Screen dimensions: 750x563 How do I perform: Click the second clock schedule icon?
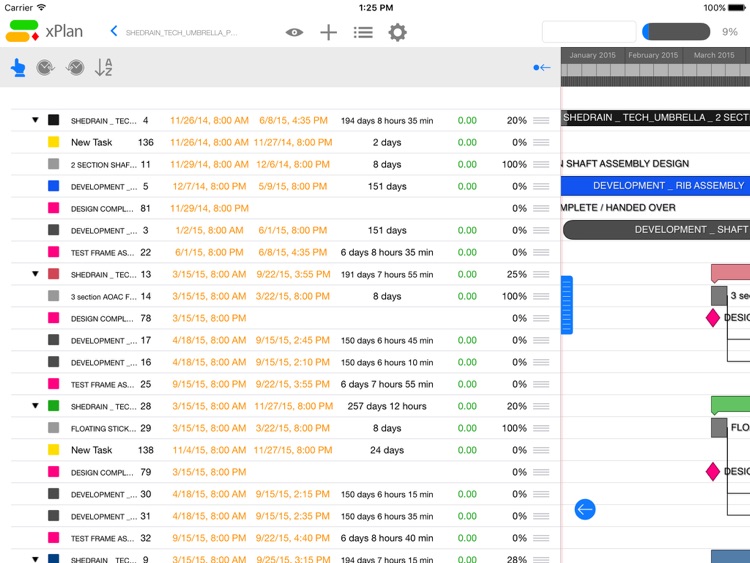coord(76,67)
